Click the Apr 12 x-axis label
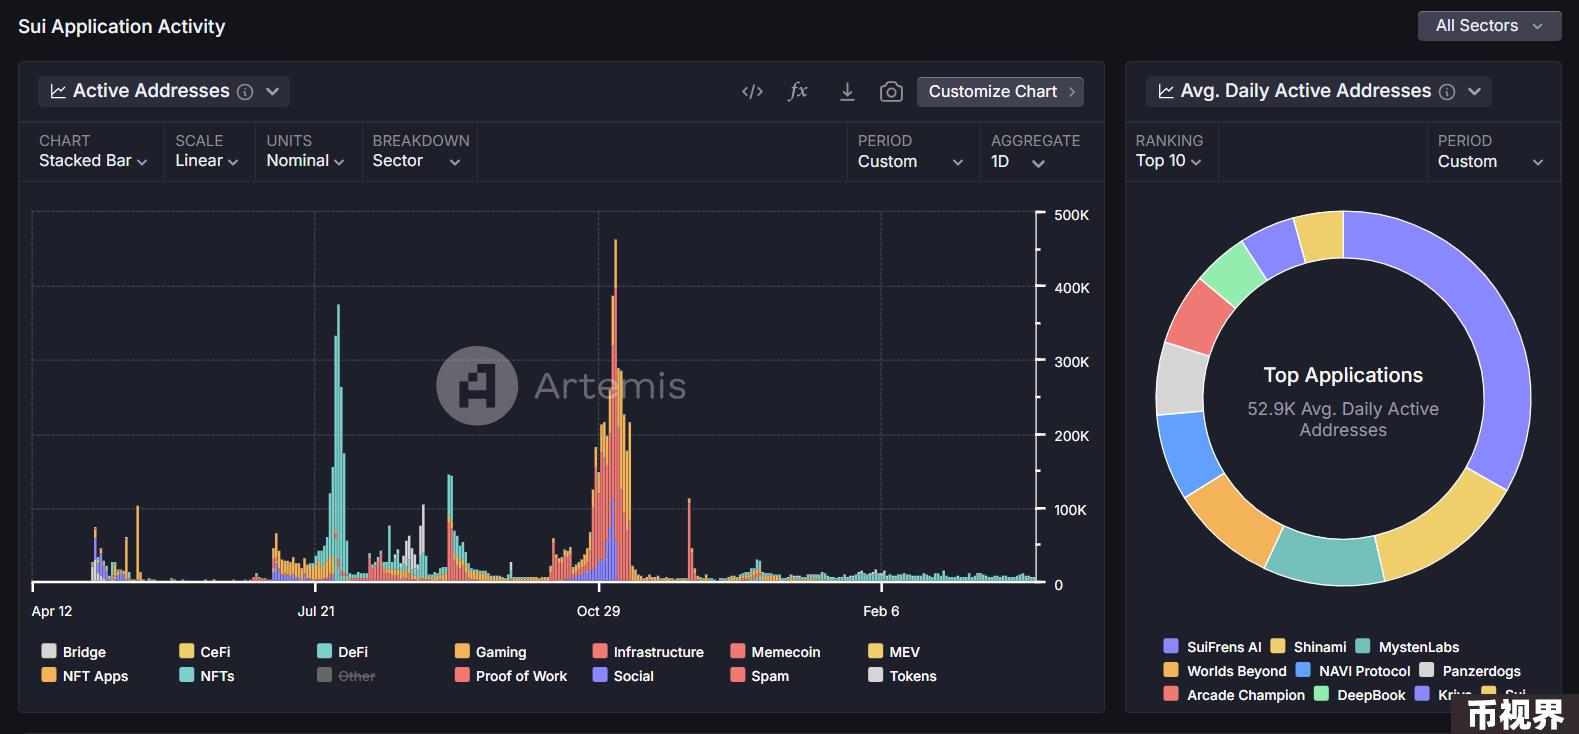Image resolution: width=1579 pixels, height=734 pixels. point(52,611)
